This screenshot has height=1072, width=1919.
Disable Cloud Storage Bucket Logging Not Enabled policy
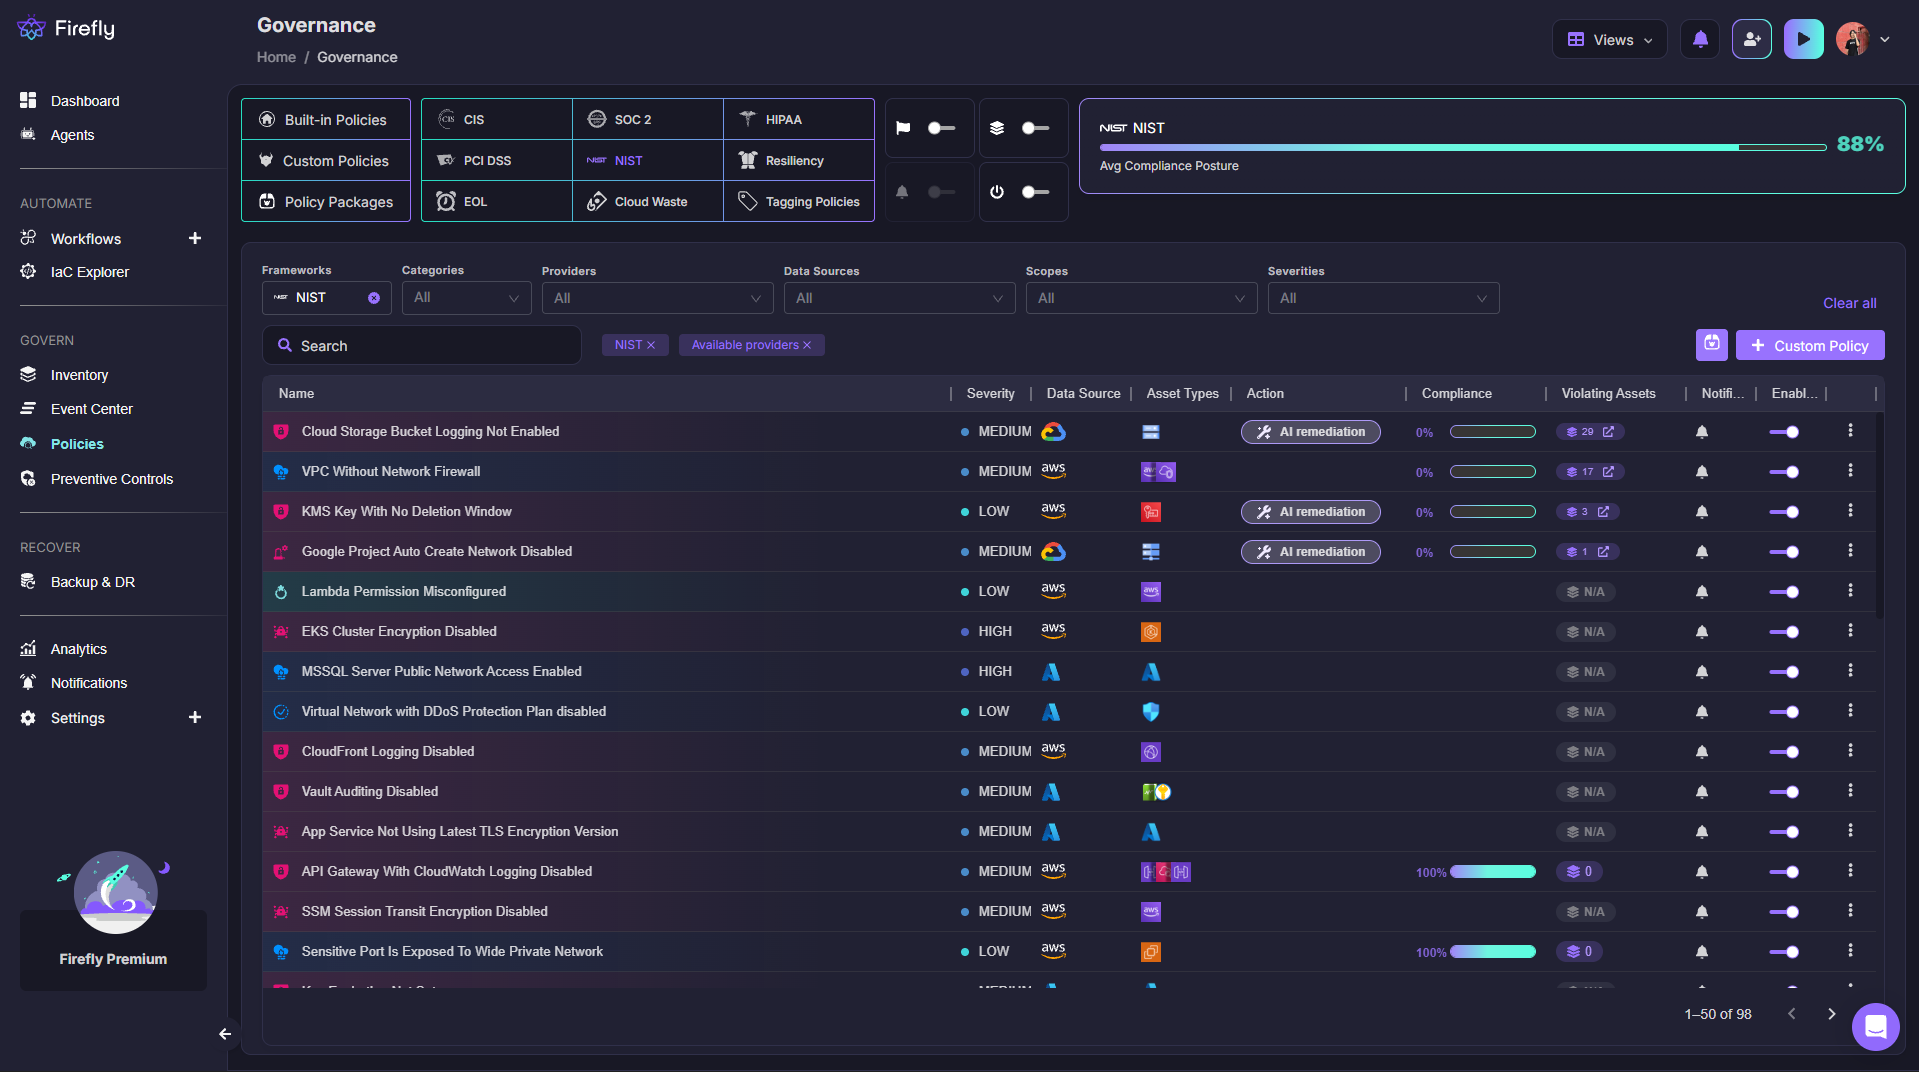1784,432
